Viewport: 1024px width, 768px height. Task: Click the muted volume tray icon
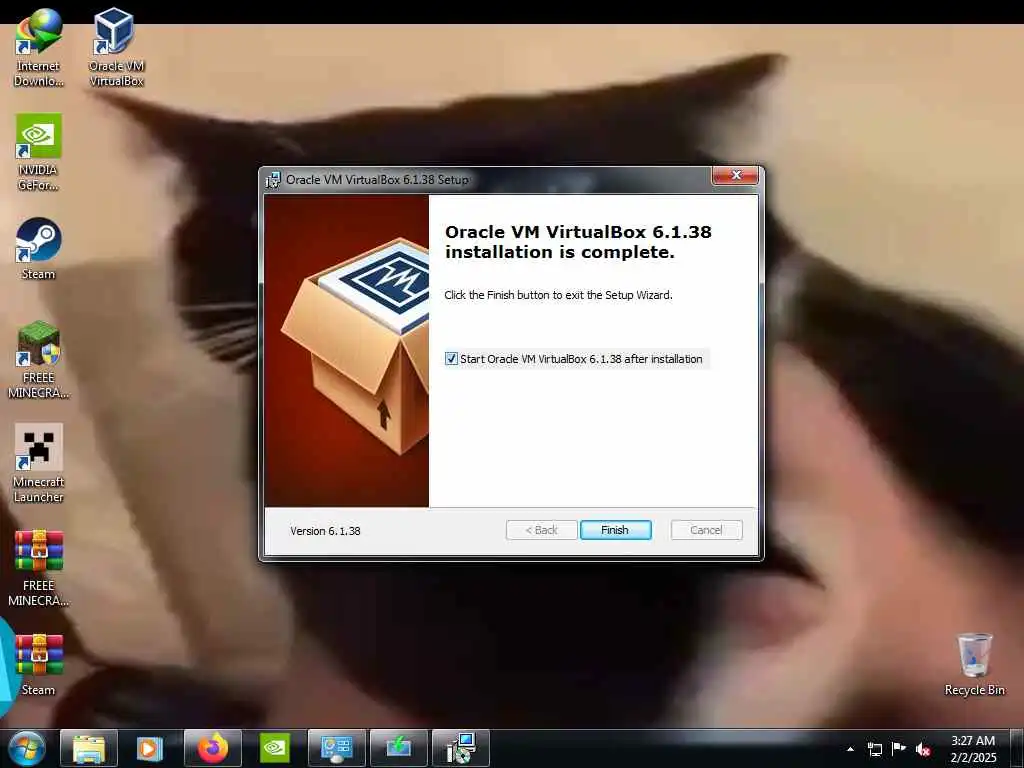(923, 749)
